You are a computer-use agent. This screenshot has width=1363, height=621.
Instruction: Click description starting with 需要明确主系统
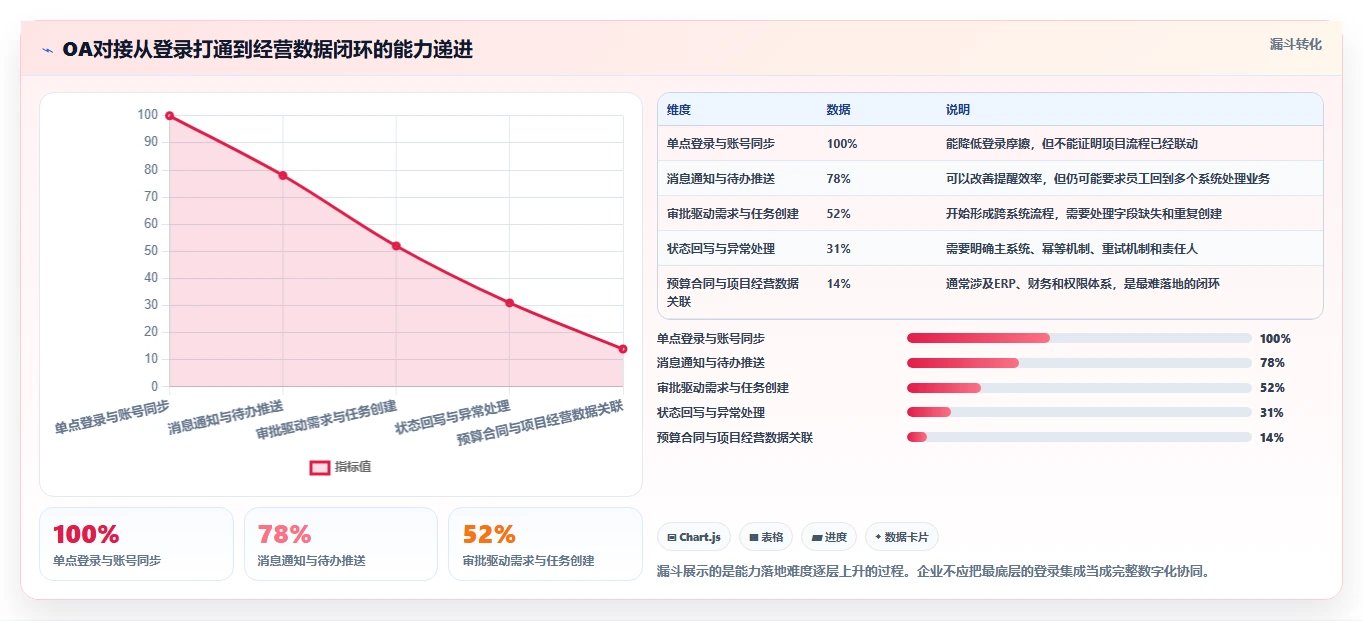pyautogui.click(x=1072, y=249)
